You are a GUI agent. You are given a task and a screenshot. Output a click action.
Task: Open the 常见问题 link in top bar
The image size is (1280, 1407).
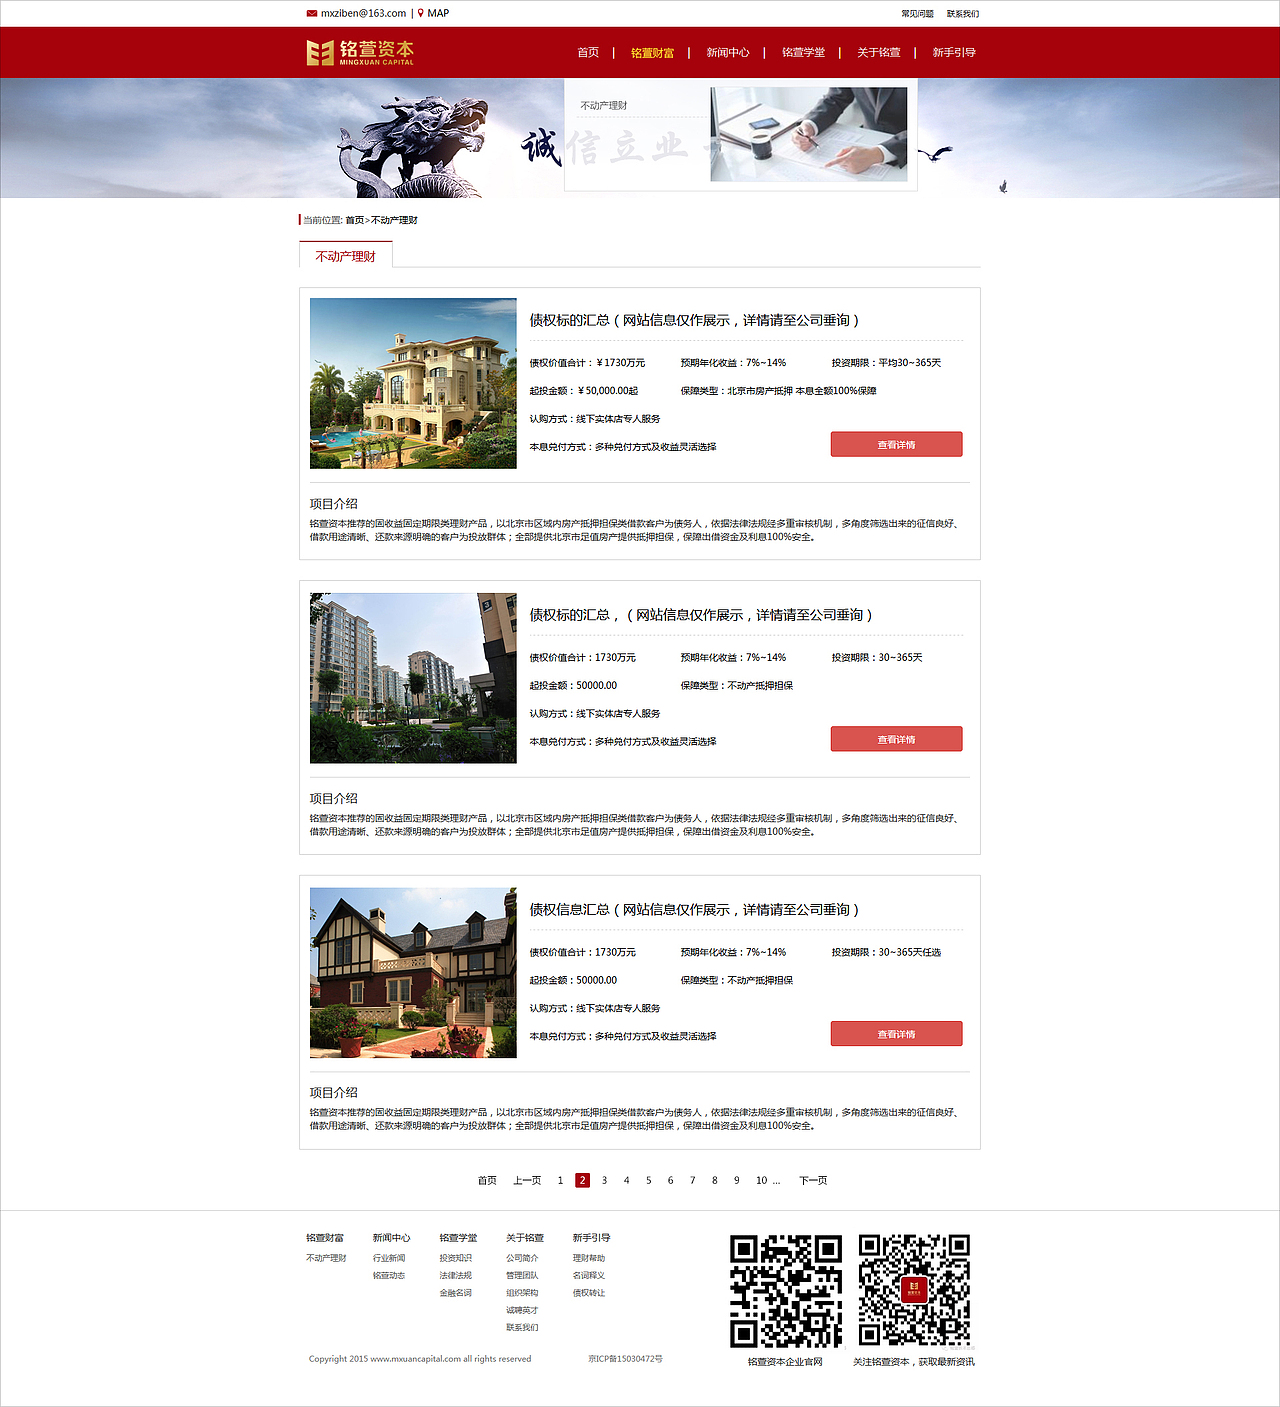pyautogui.click(x=917, y=14)
